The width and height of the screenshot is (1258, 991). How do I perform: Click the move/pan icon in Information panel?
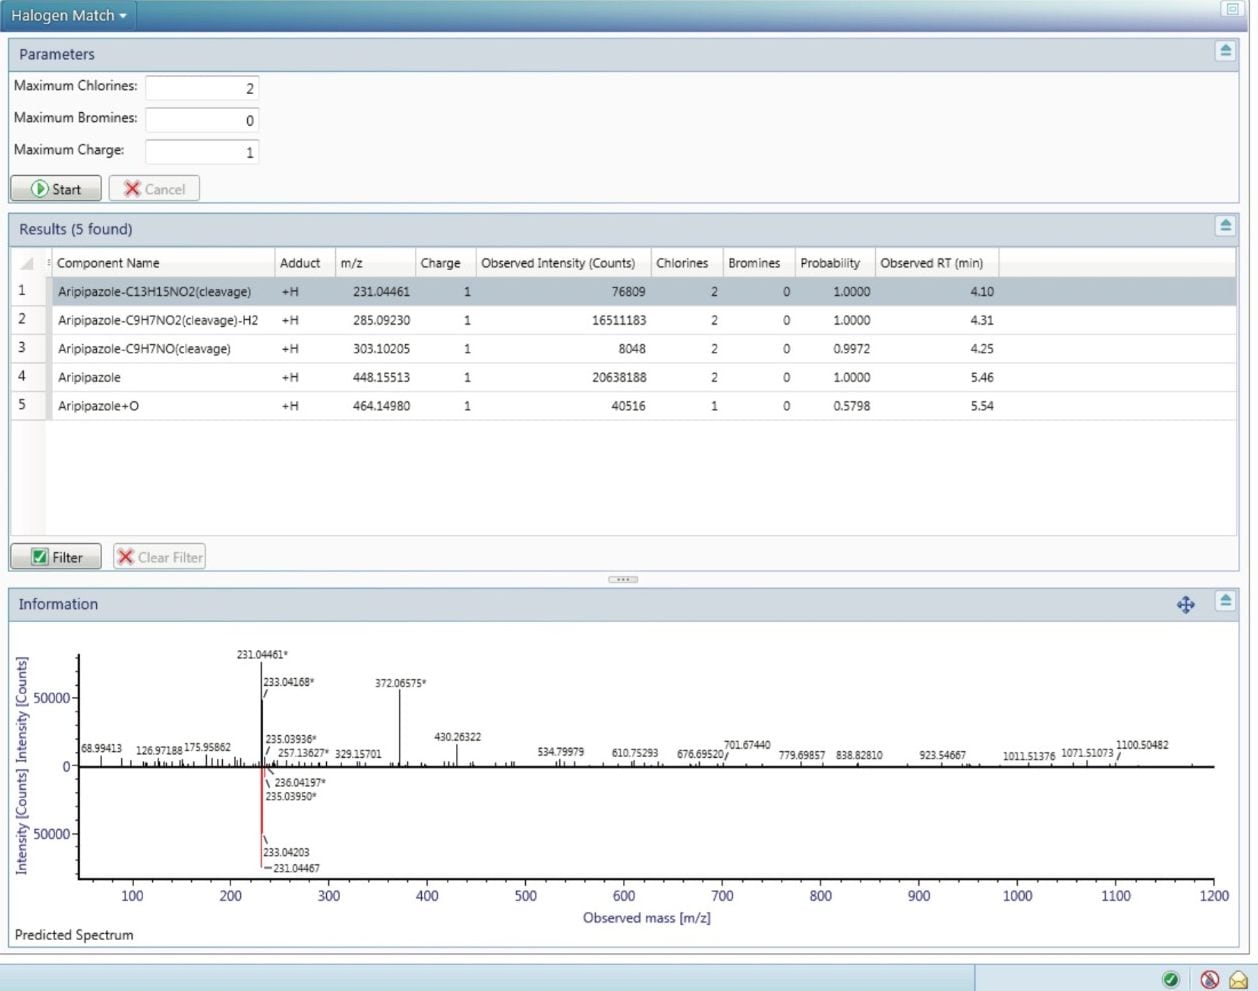1185,605
